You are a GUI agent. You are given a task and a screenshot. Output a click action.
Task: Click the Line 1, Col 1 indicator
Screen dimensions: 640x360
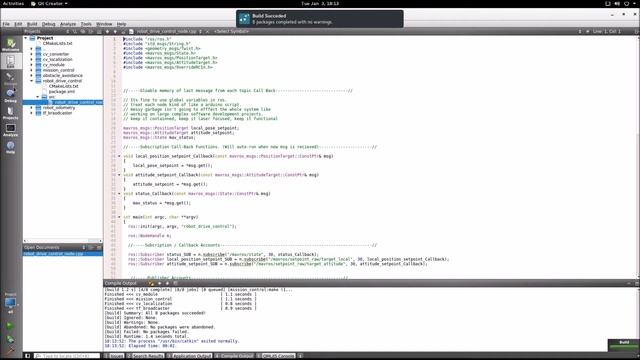pos(607,31)
